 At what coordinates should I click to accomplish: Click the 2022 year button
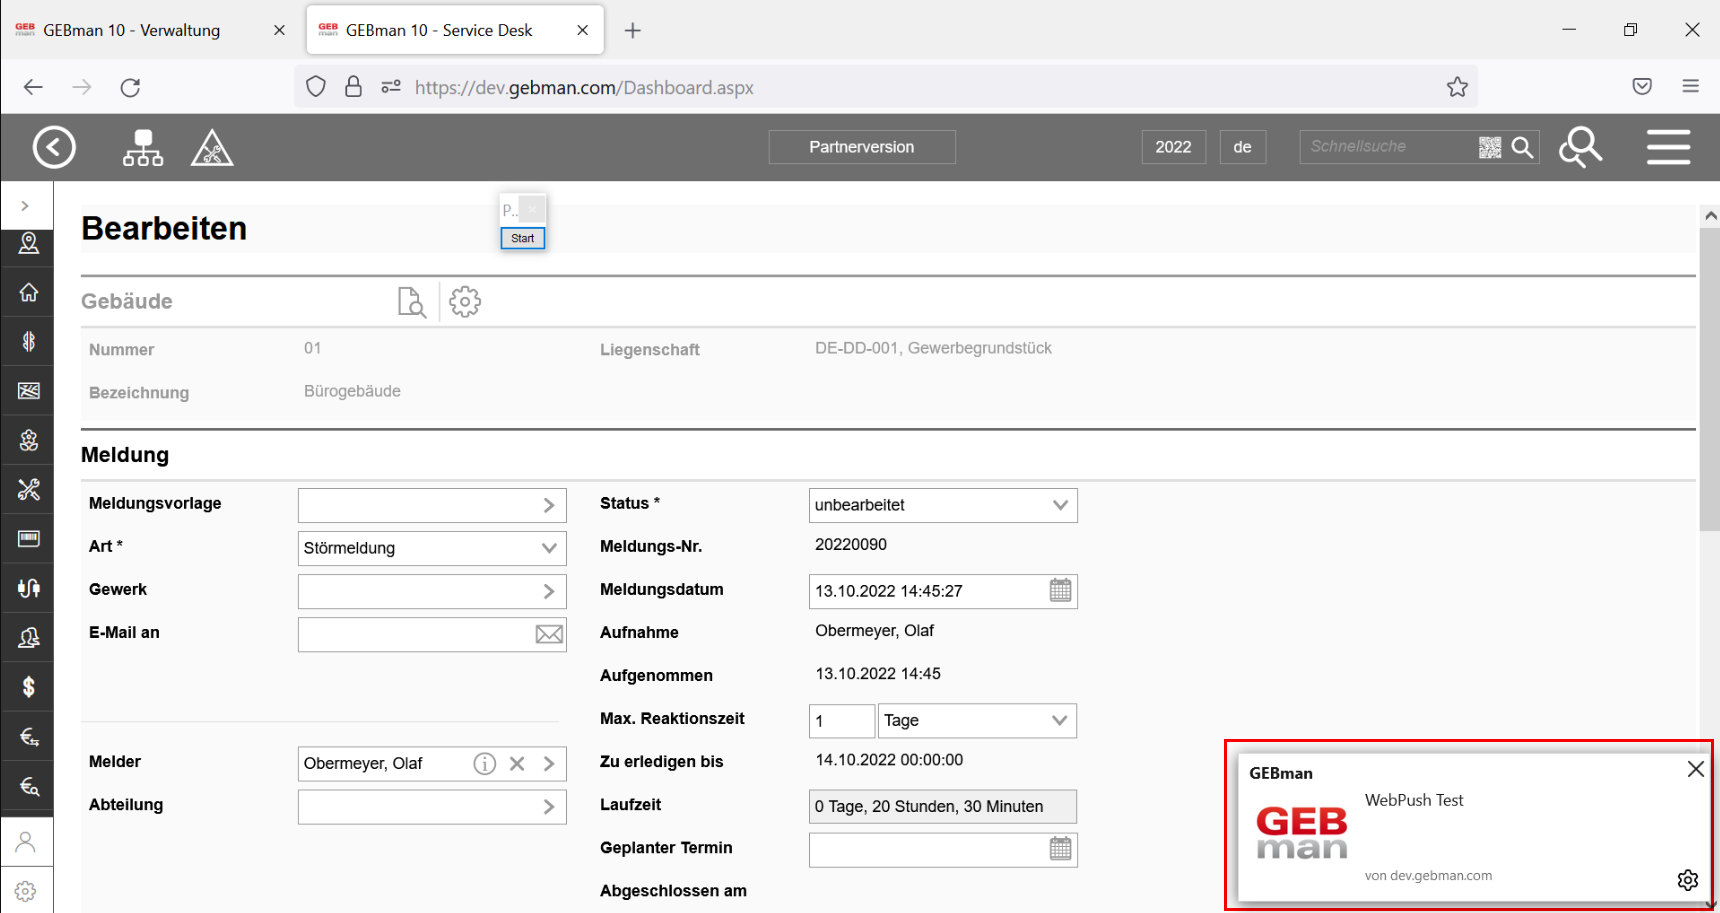point(1173,147)
